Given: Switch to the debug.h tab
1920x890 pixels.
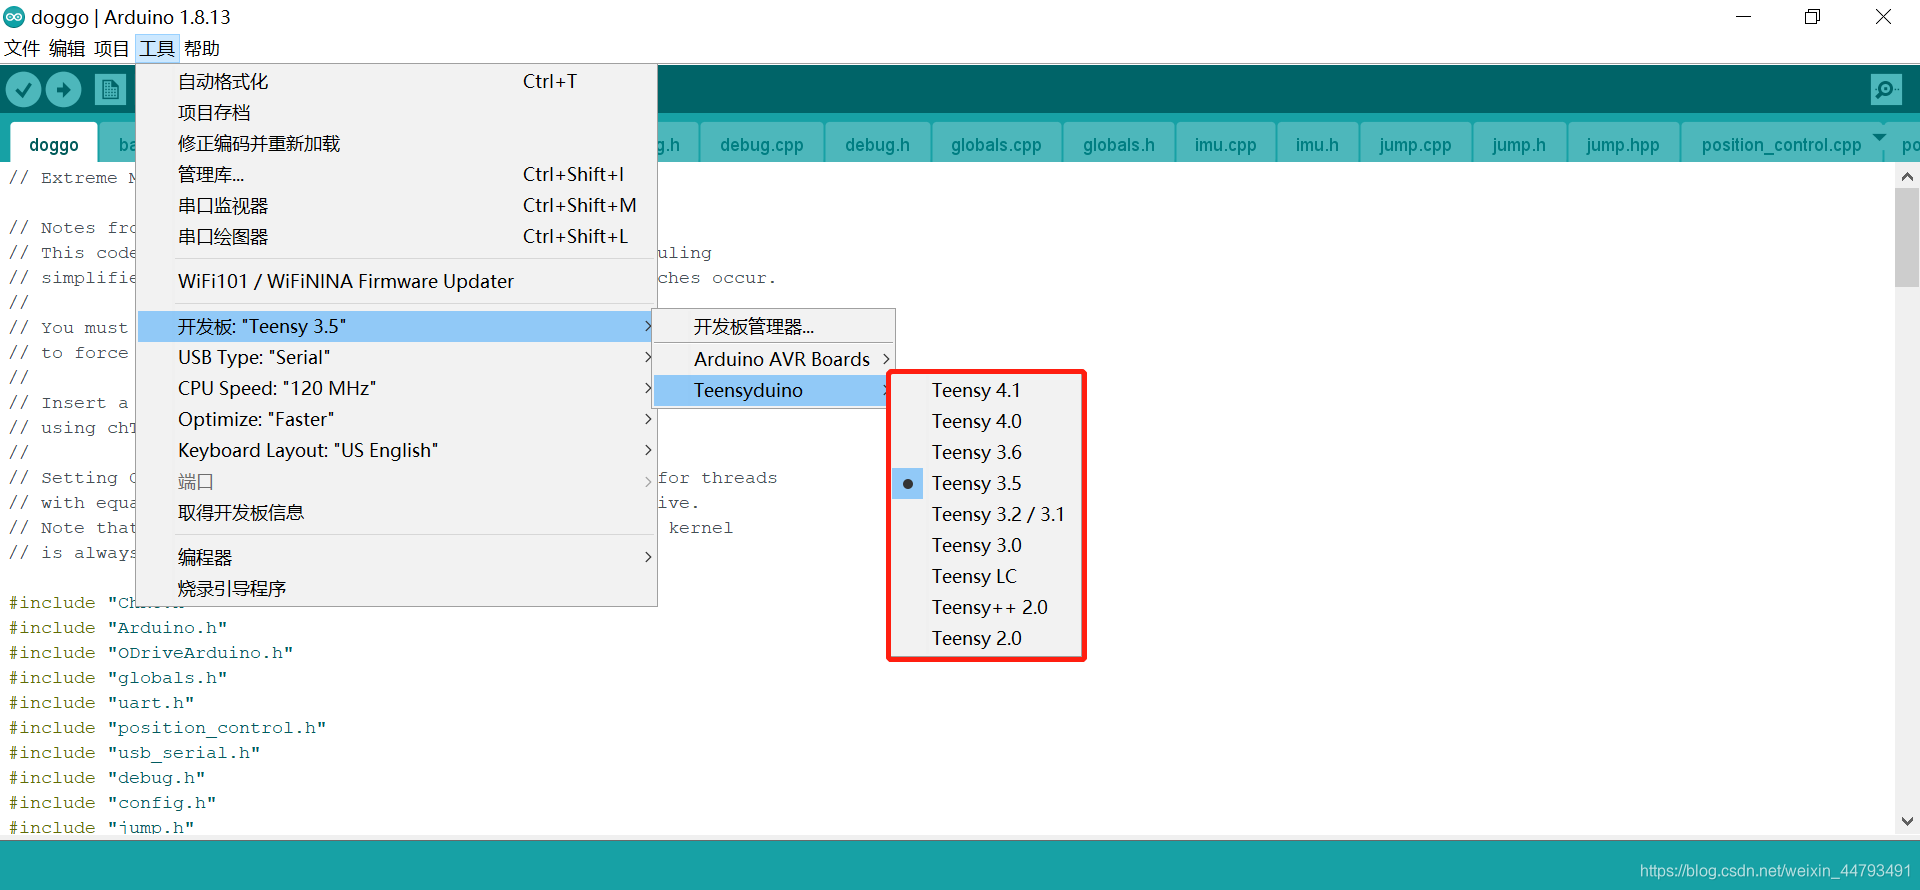Looking at the screenshot, I should click(877, 144).
